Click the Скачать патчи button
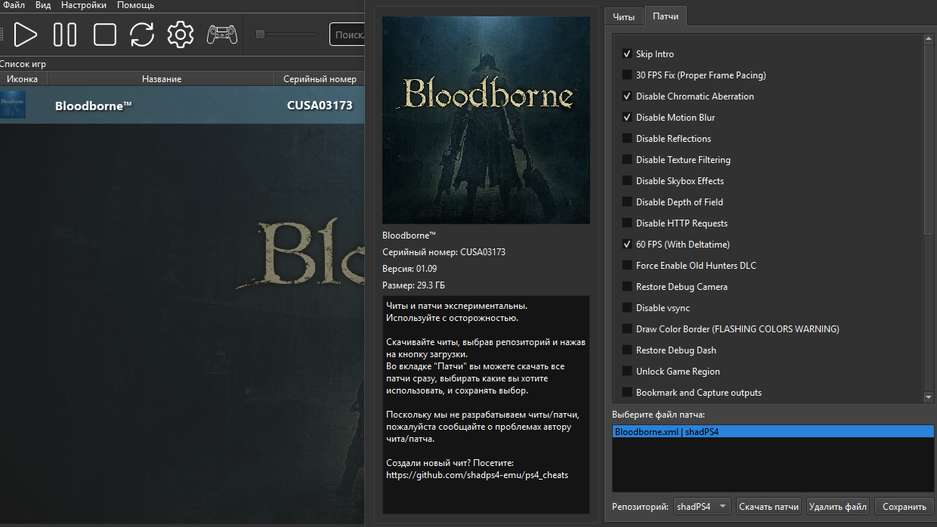 coord(768,507)
